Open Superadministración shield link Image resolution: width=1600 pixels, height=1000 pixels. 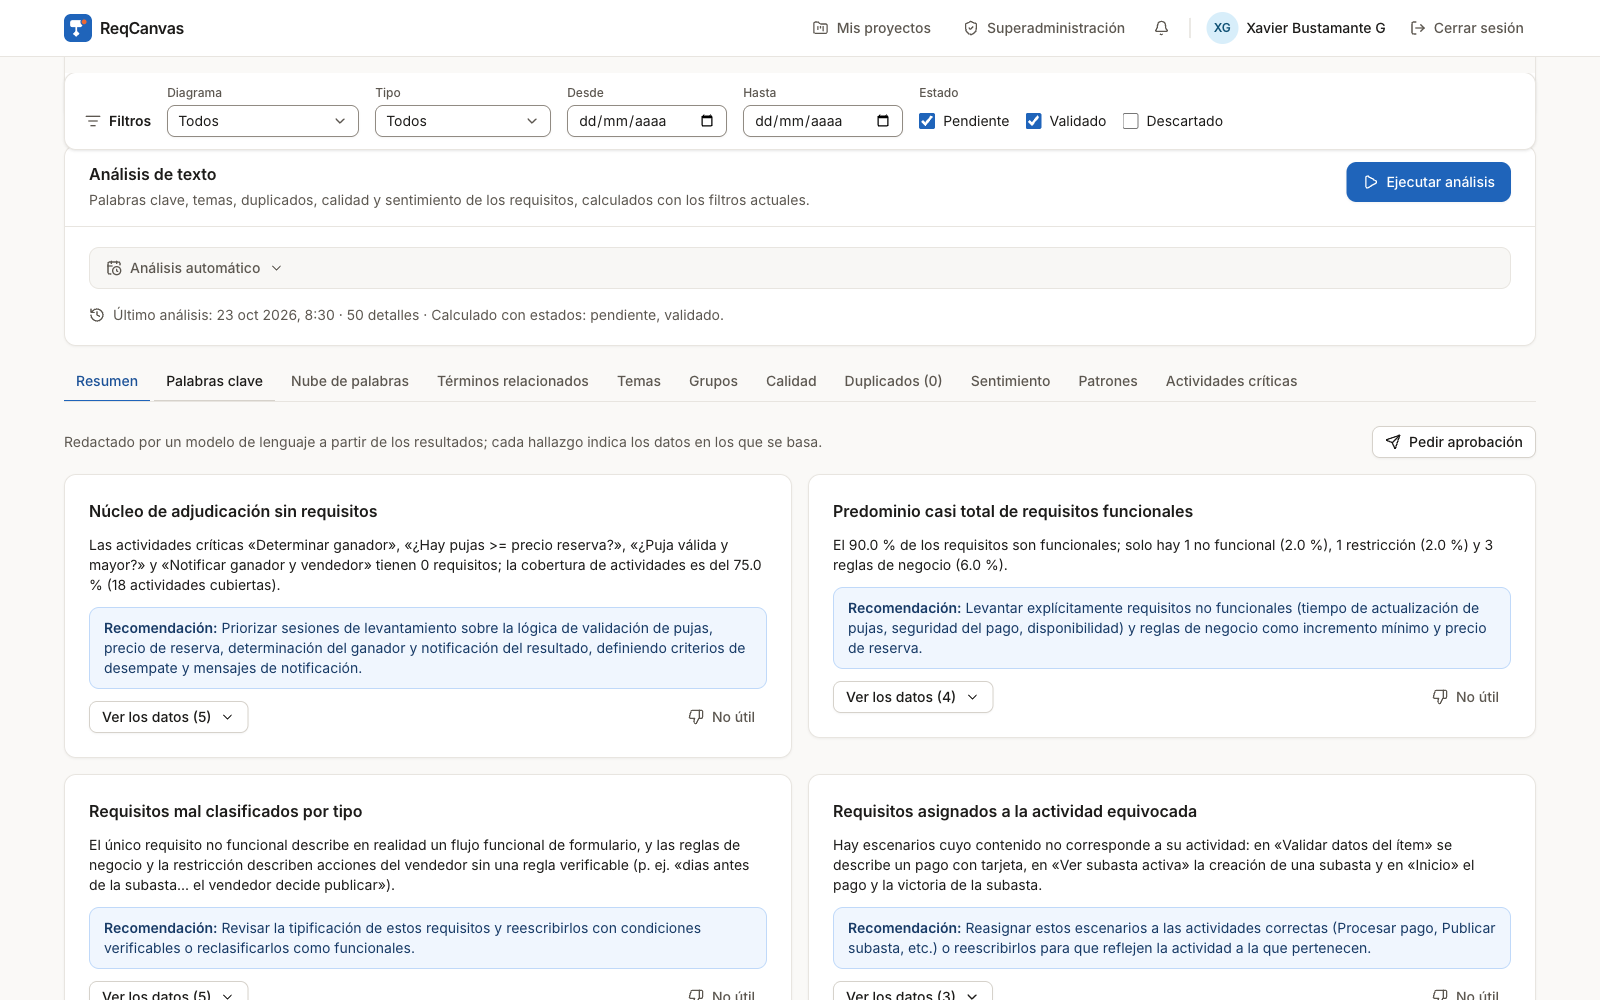click(1044, 28)
